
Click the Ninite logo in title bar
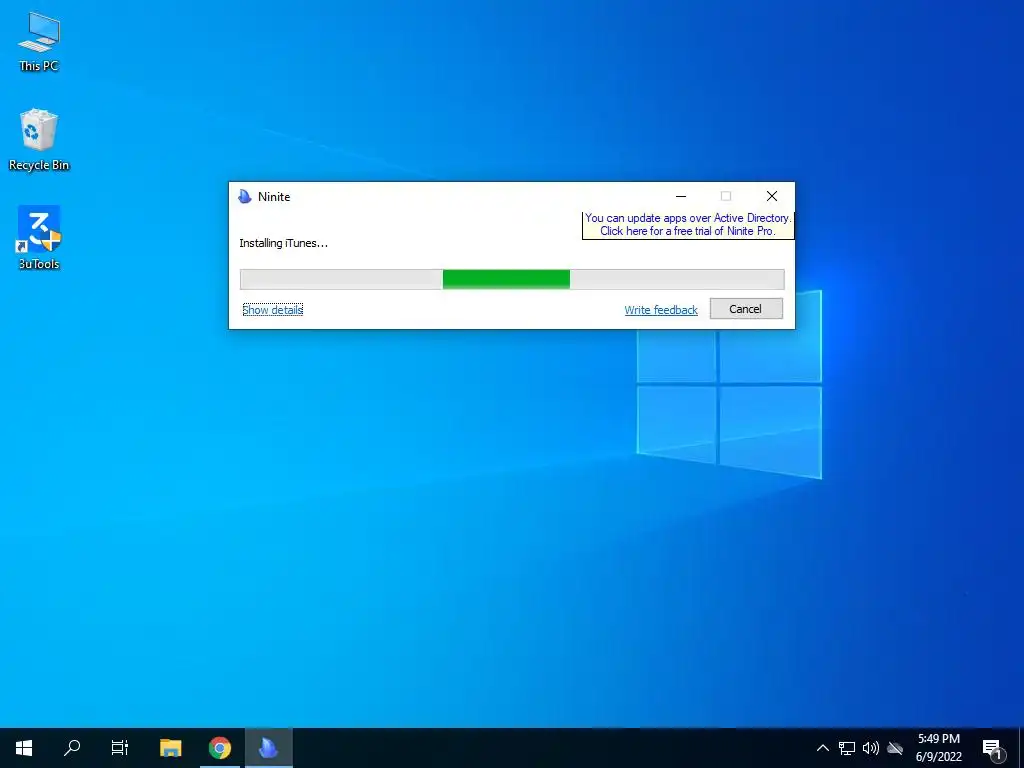[x=245, y=197]
